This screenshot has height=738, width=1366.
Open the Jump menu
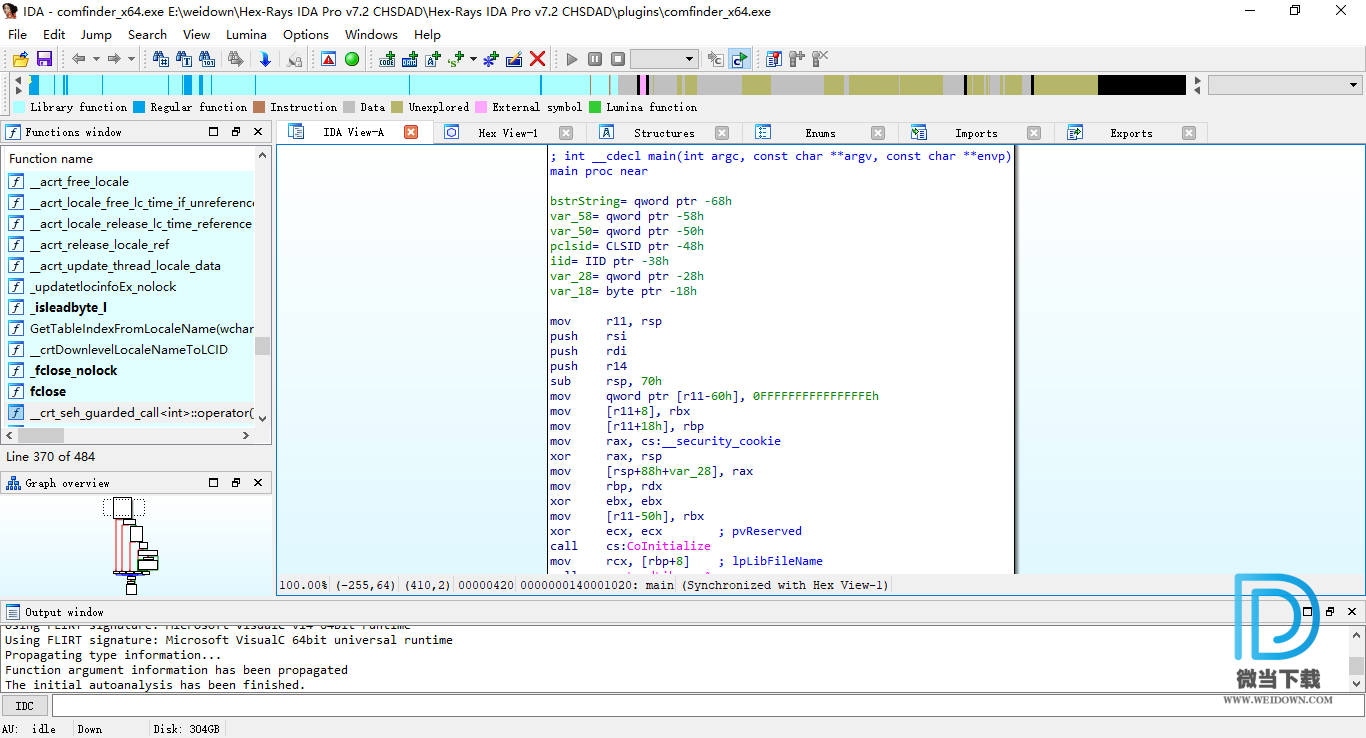(96, 34)
